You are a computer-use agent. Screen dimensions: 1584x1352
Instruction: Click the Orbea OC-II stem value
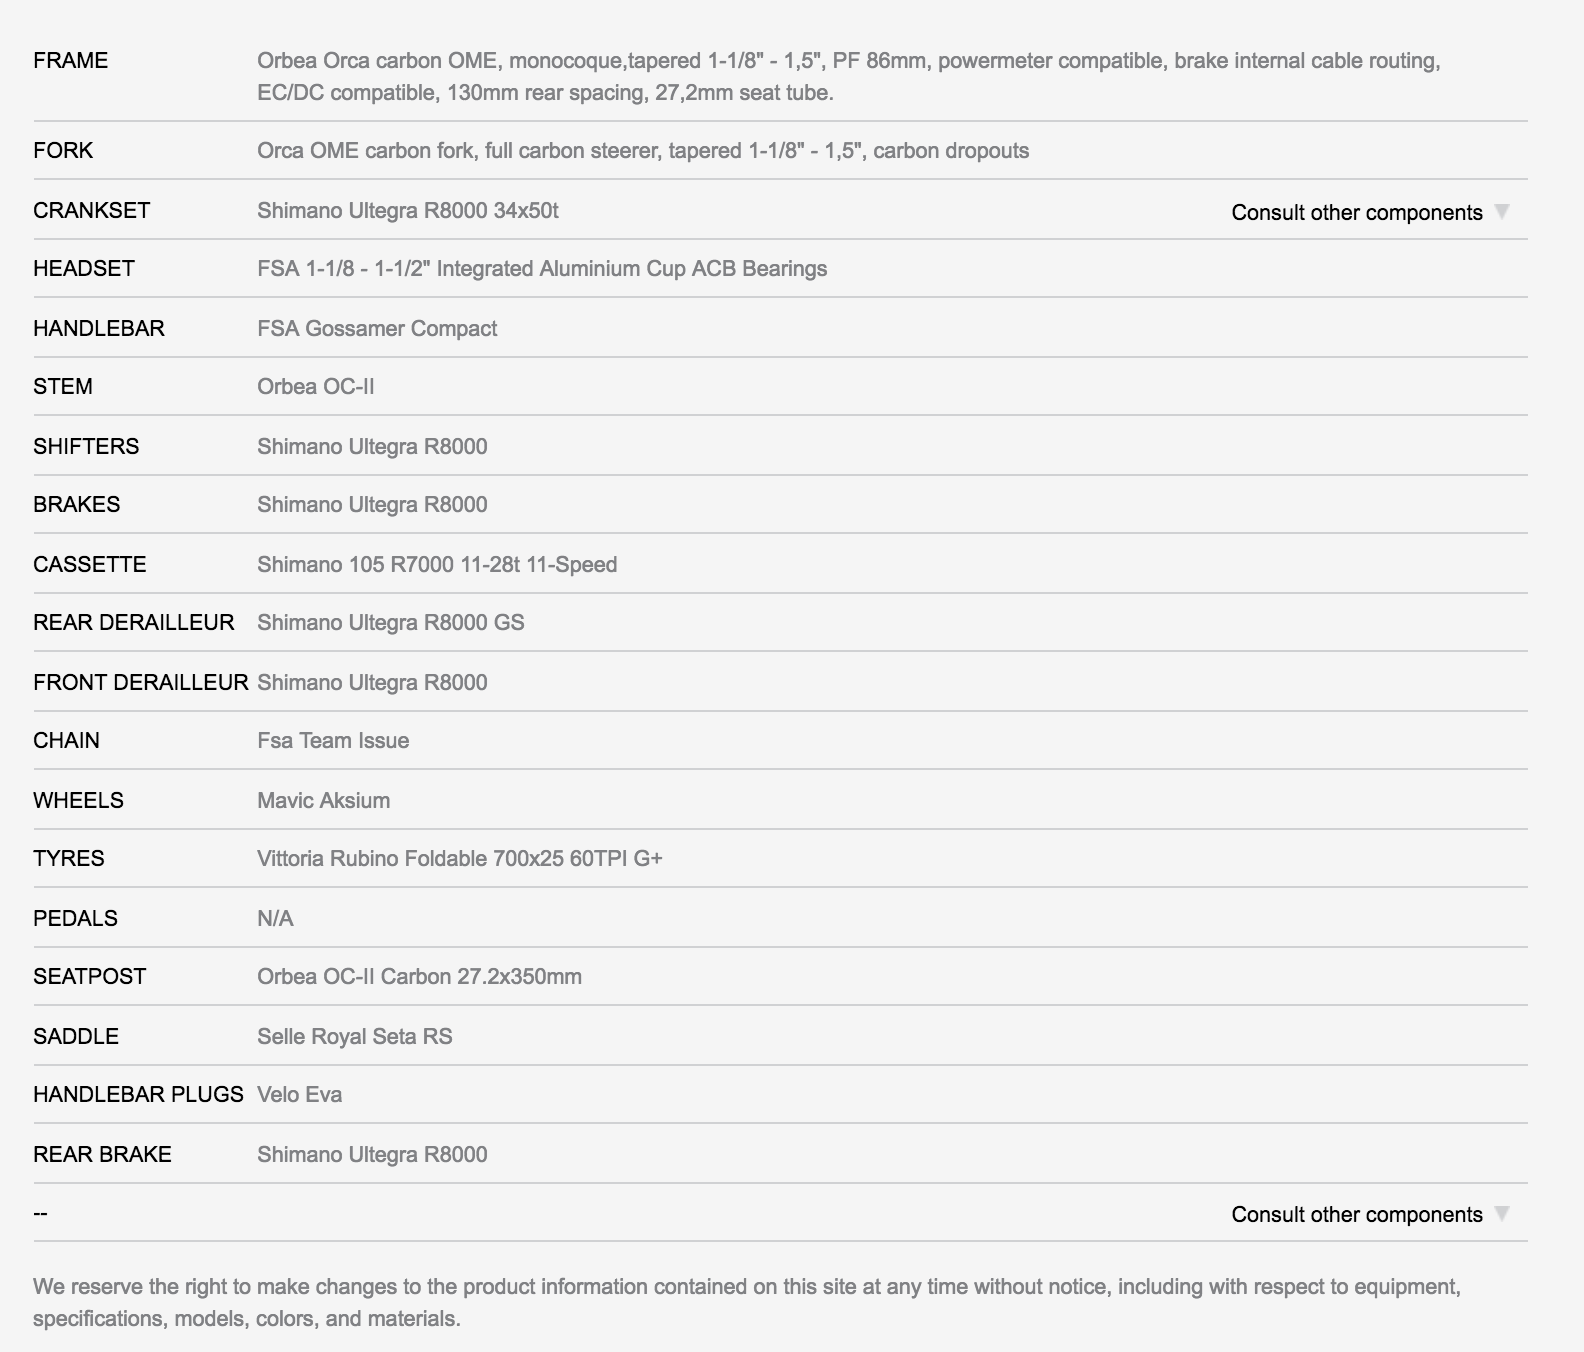click(x=315, y=386)
